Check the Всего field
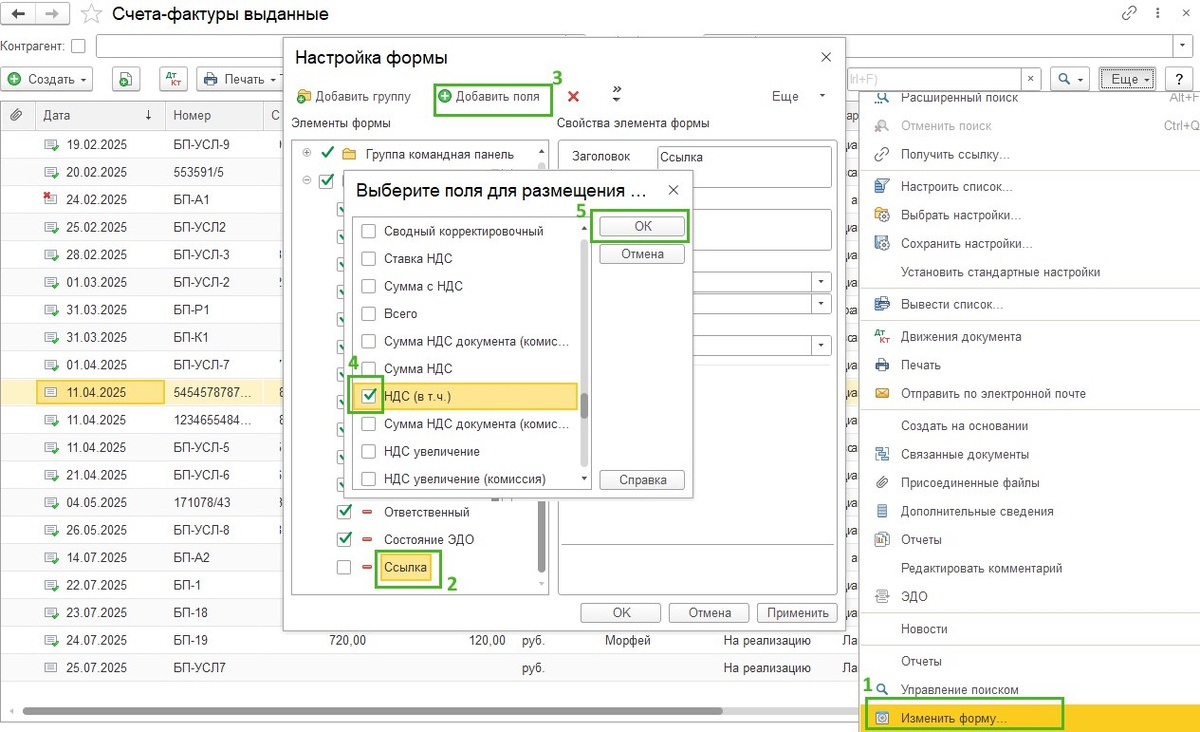Screen dimensions: 1200x732 point(368,314)
